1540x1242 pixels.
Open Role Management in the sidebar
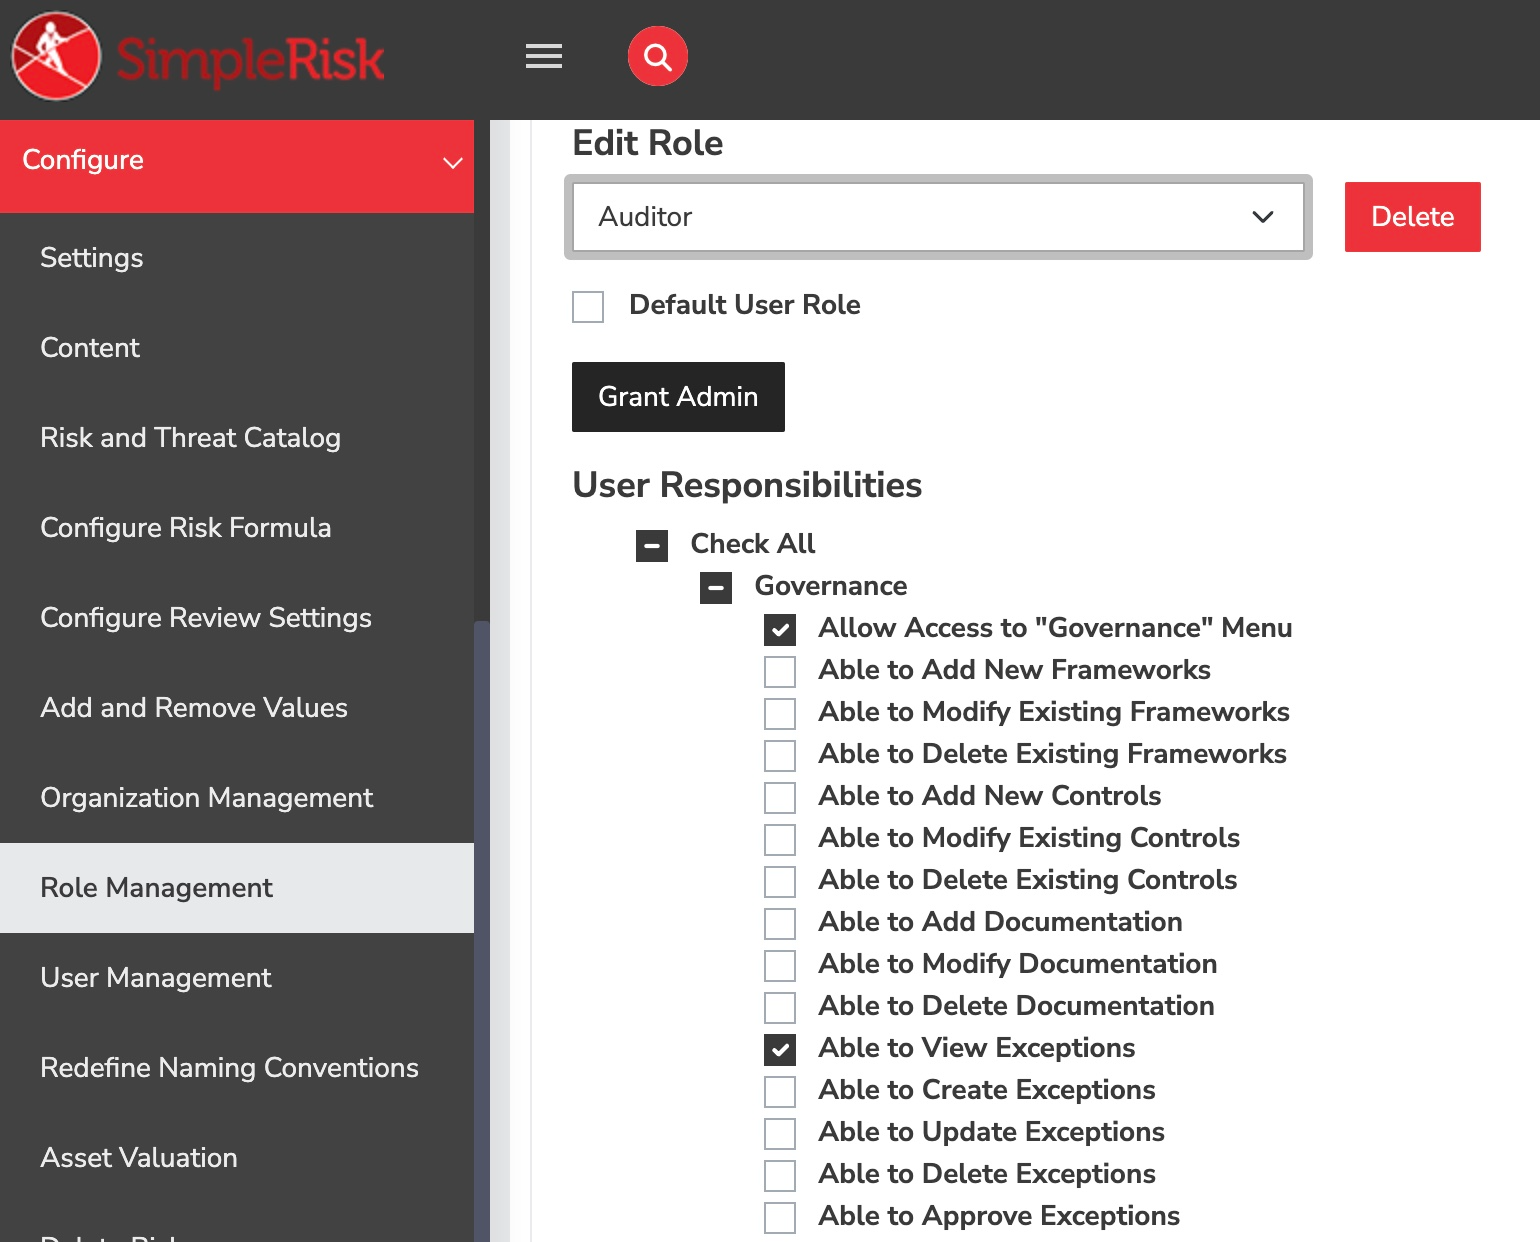(x=156, y=888)
